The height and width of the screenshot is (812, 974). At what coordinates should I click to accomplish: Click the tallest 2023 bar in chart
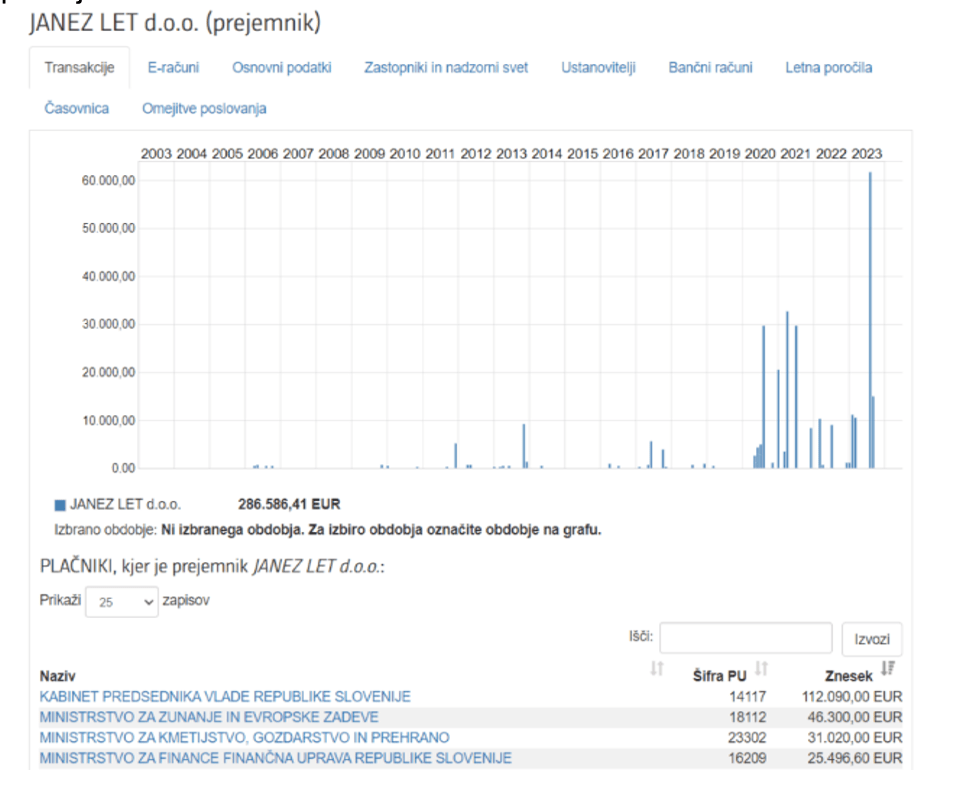click(870, 320)
